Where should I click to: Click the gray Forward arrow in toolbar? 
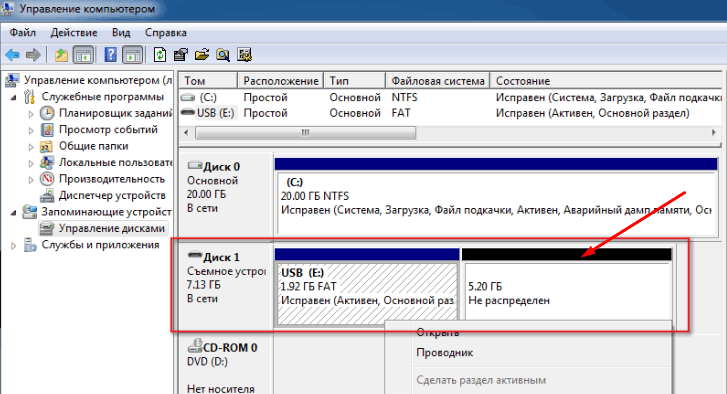[x=33, y=55]
